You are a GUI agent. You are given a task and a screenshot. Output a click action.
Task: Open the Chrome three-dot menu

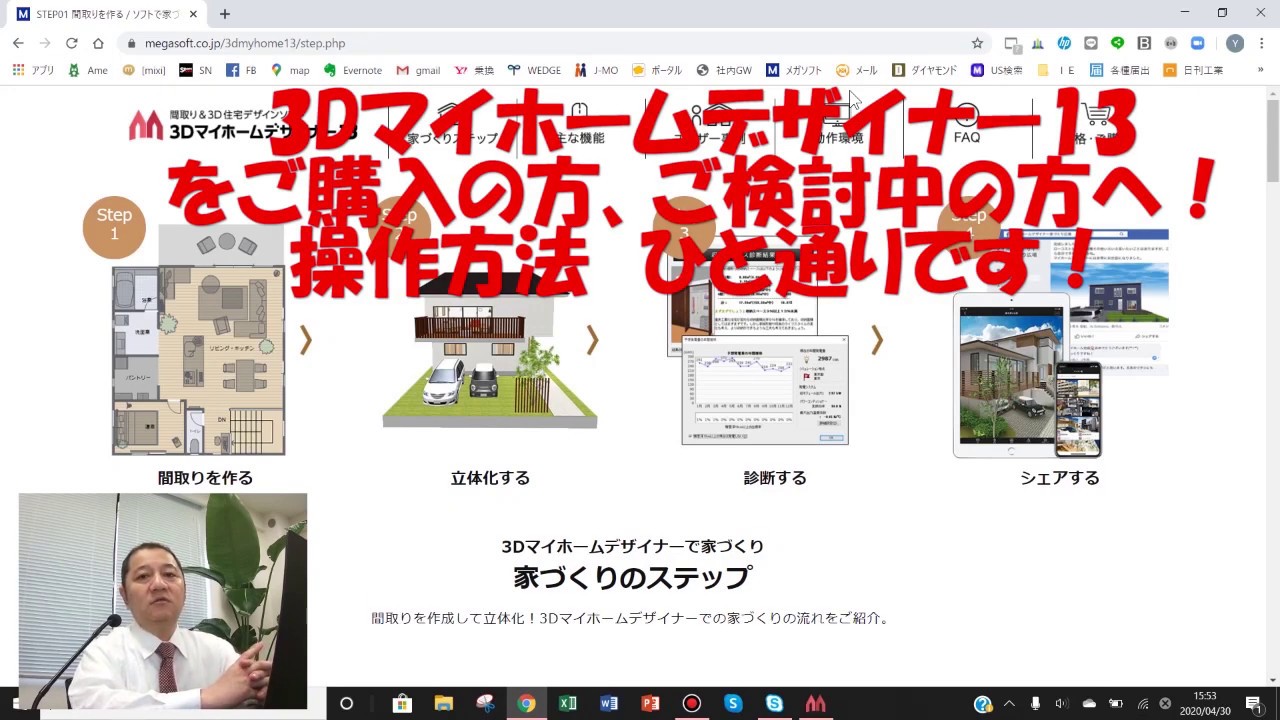coord(1261,43)
